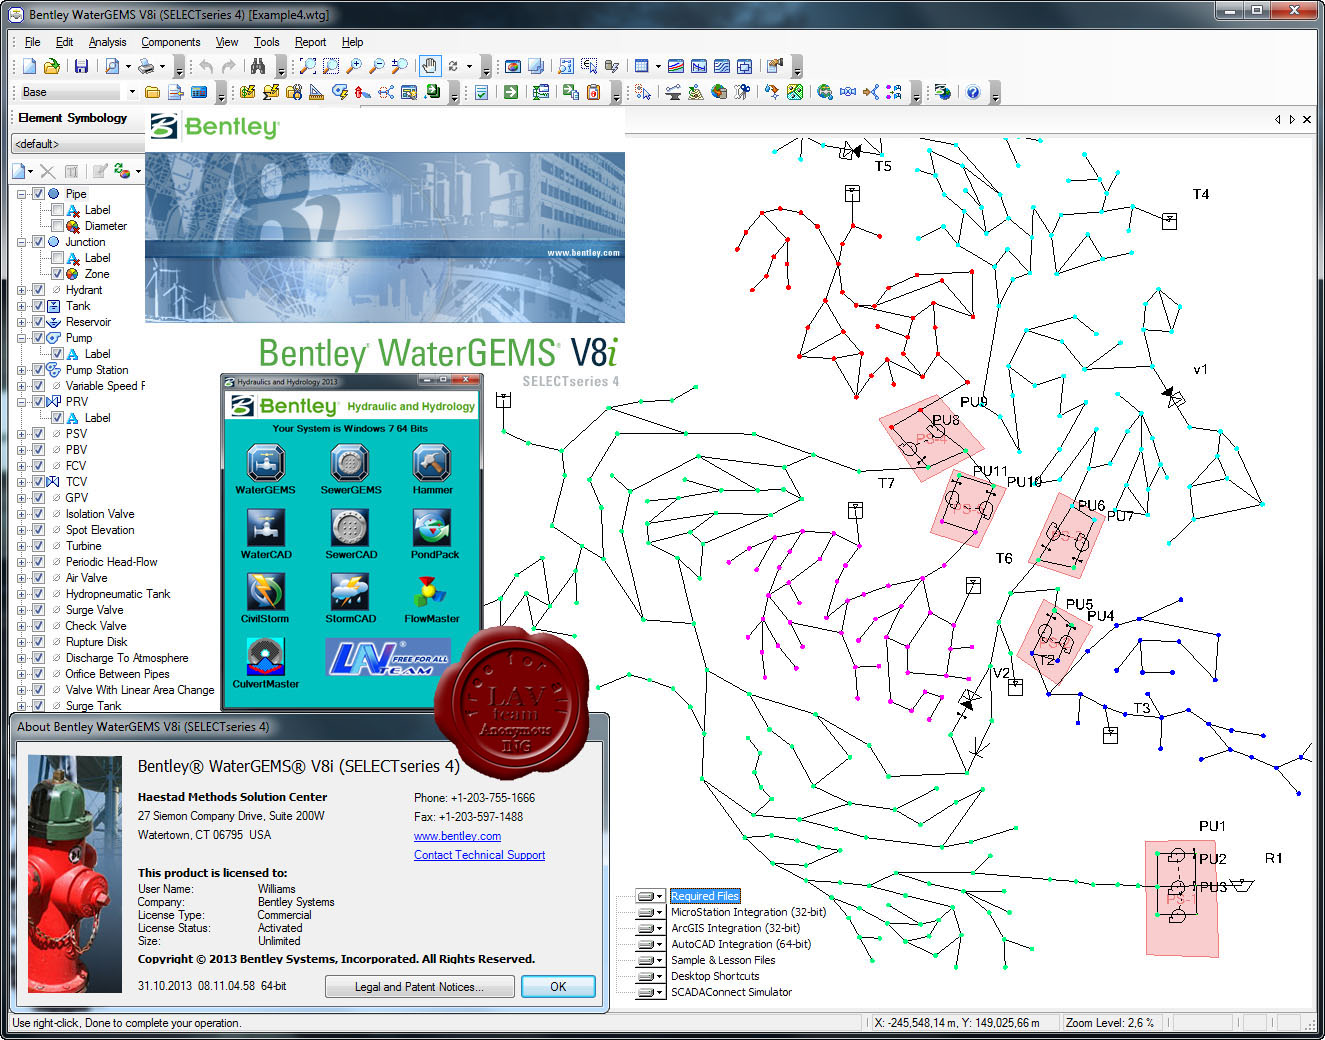This screenshot has width=1325, height=1040.
Task: Launch FlowMaster from the launcher window
Action: [x=432, y=598]
